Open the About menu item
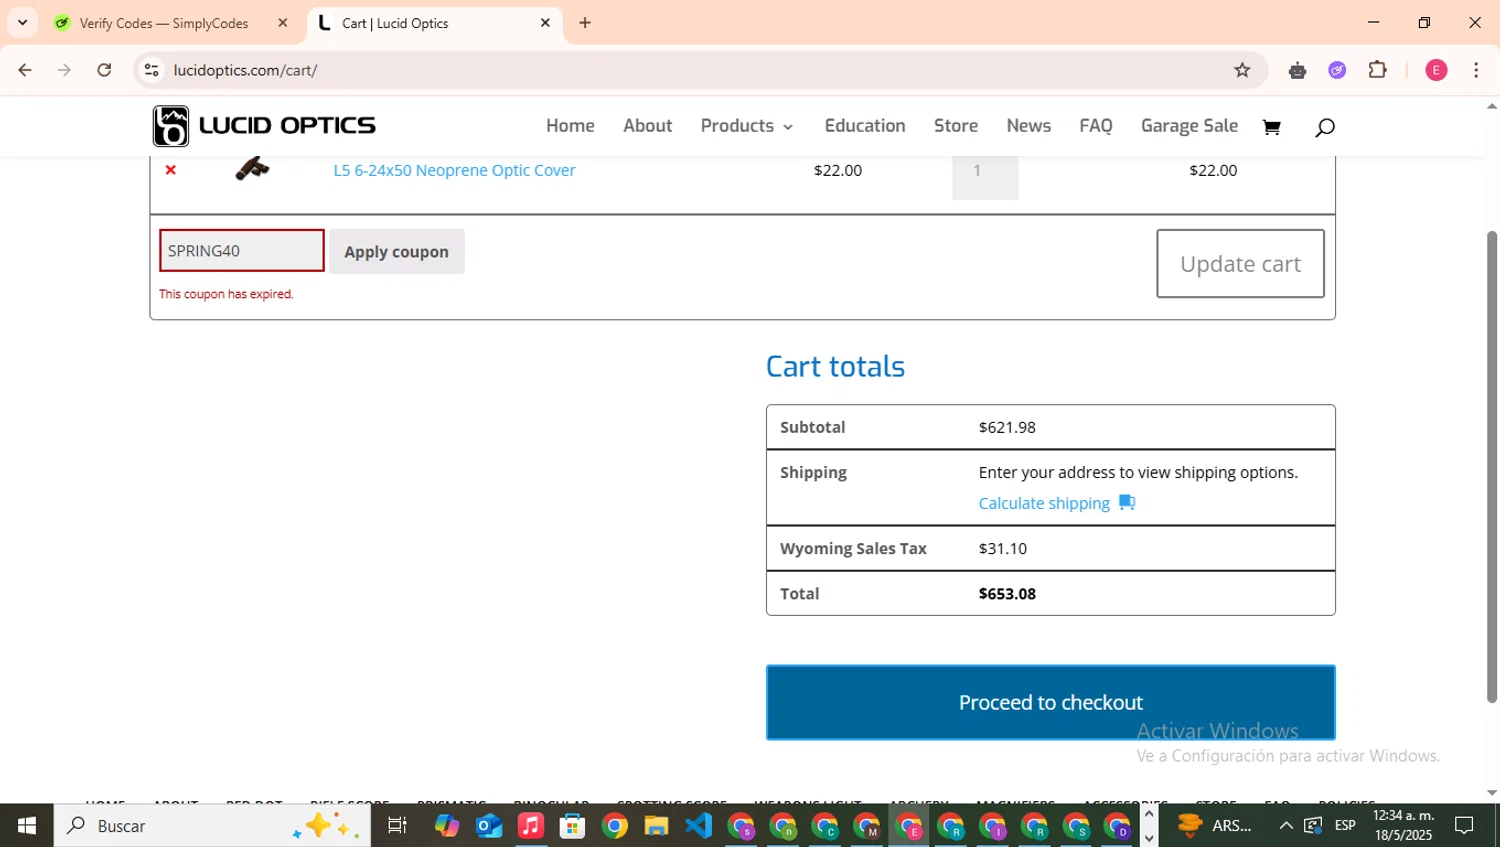 click(x=647, y=126)
